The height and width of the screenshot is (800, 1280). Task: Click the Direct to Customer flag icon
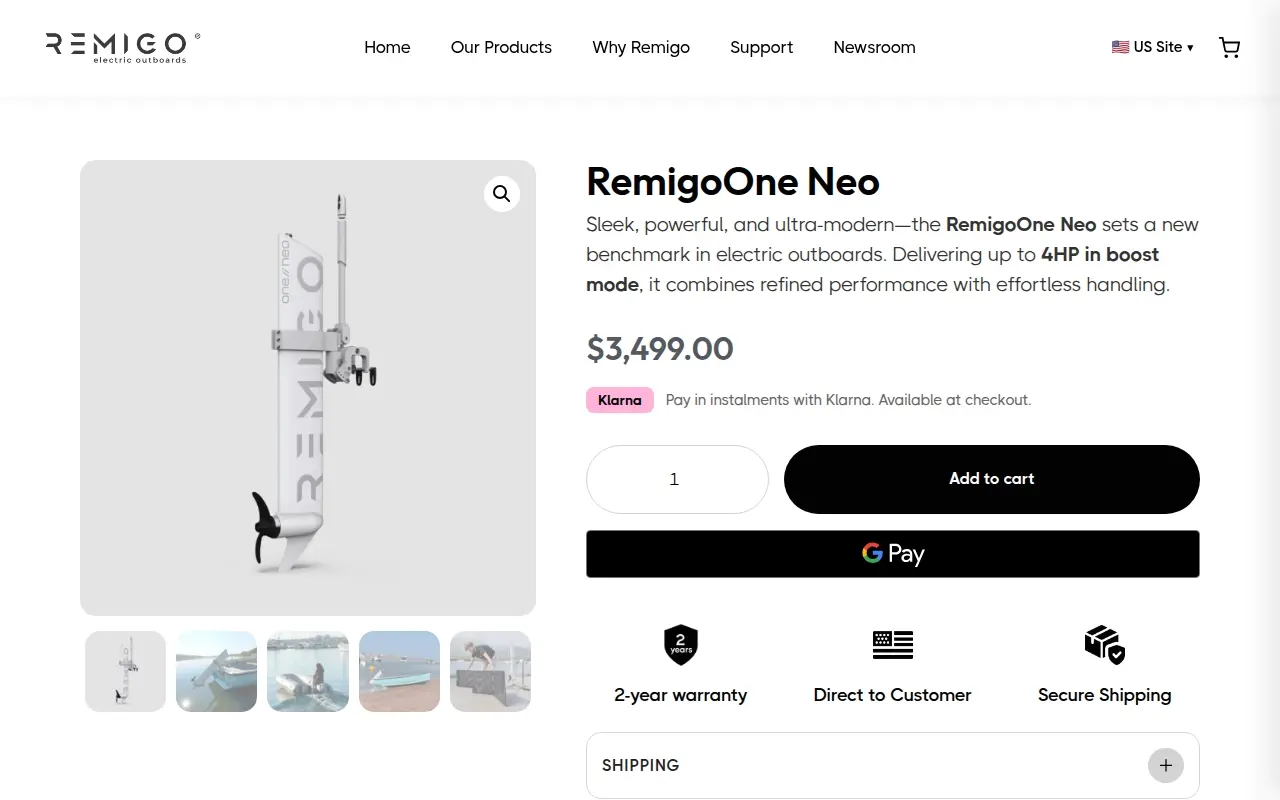point(893,645)
